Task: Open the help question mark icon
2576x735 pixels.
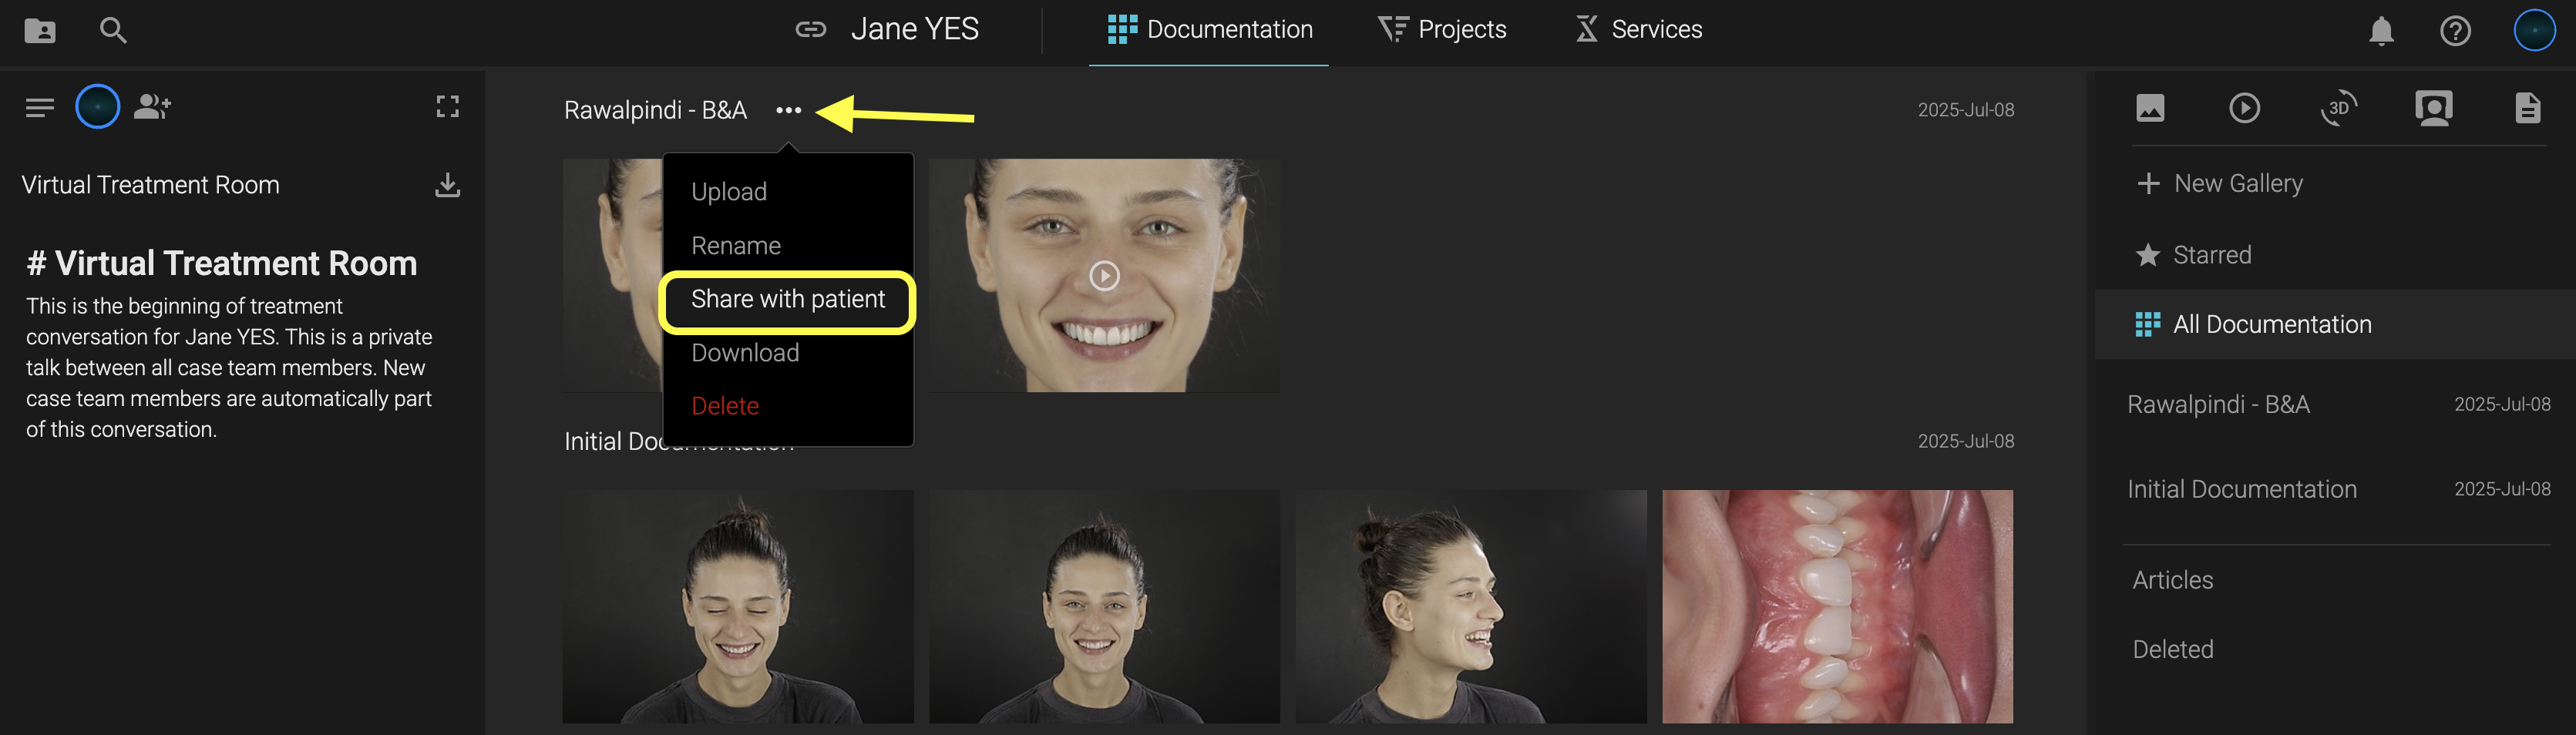Action: 2455,30
